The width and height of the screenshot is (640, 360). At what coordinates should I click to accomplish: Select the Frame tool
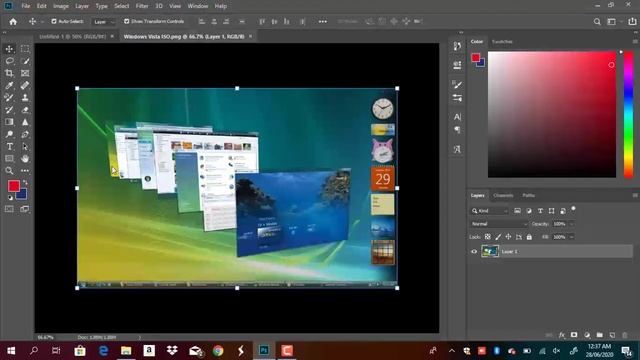25,73
